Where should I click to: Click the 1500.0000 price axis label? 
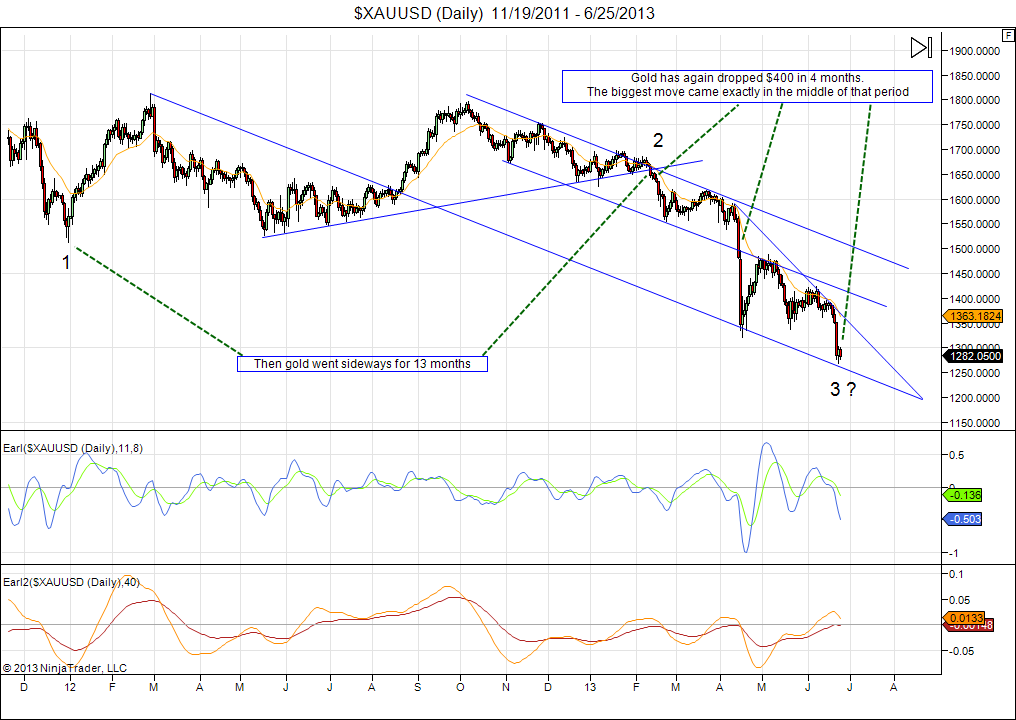point(974,249)
